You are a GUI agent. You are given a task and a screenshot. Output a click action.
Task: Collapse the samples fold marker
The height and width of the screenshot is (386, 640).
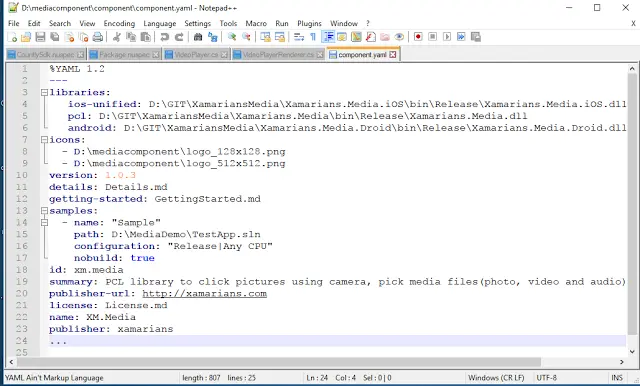pos(44,211)
